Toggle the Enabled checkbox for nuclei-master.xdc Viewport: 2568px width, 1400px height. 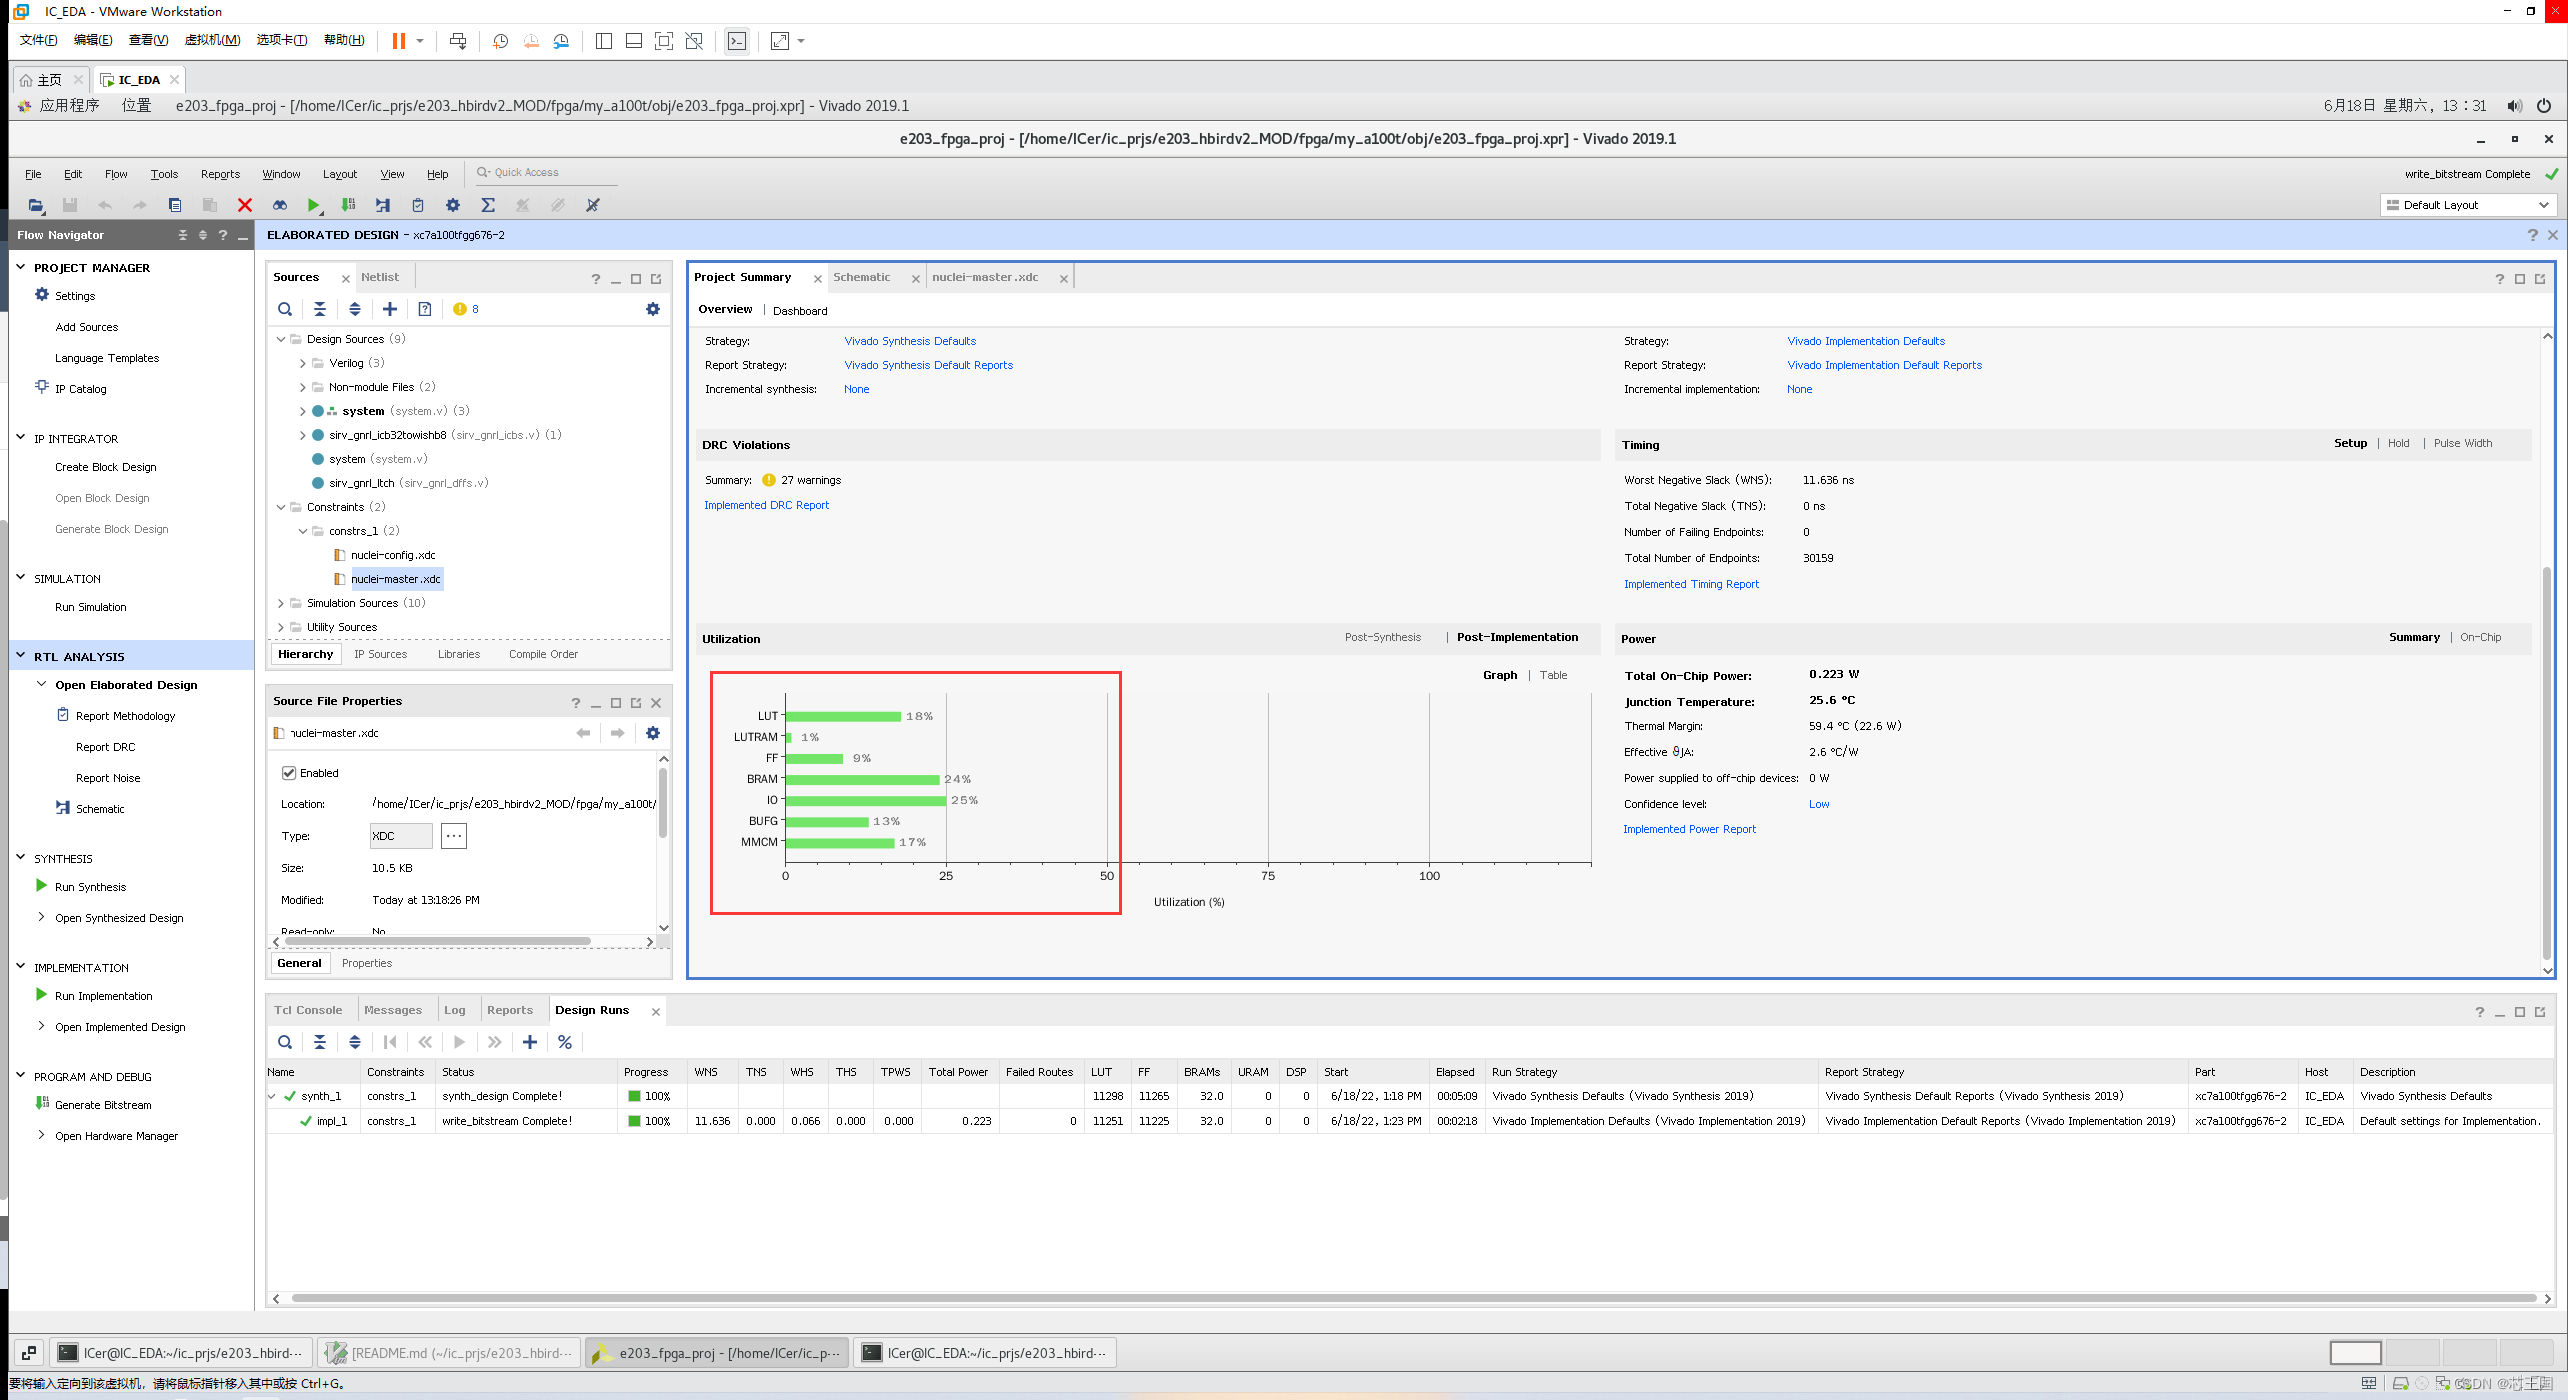289,773
